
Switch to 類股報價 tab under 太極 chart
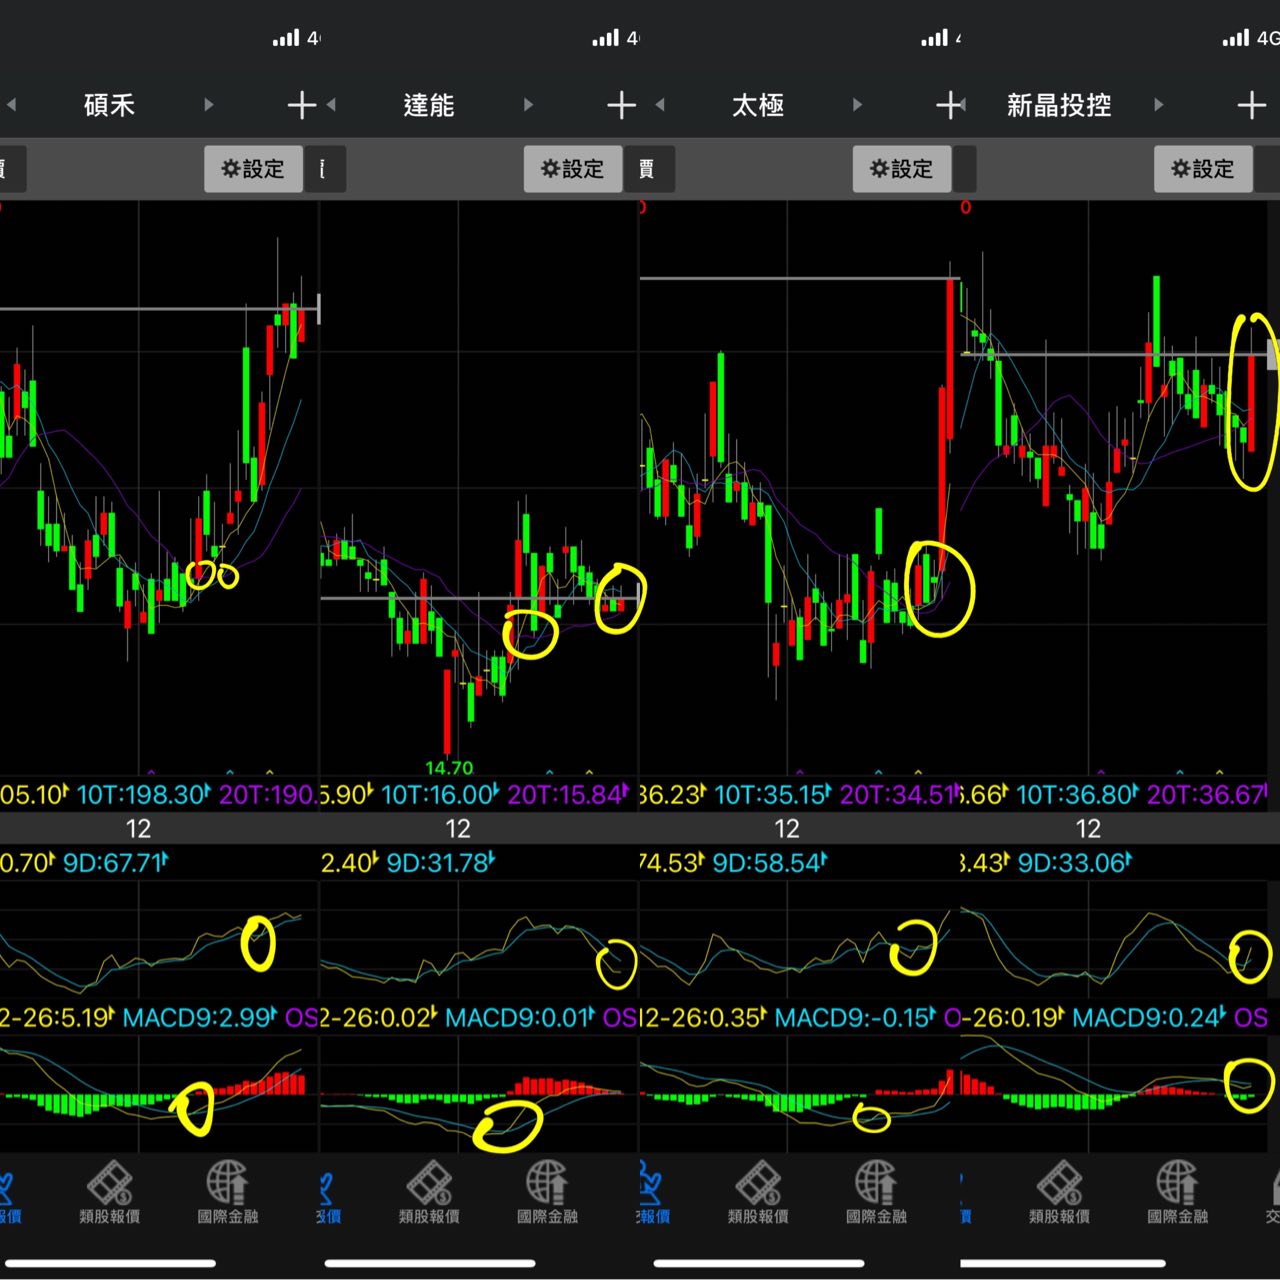758,1192
